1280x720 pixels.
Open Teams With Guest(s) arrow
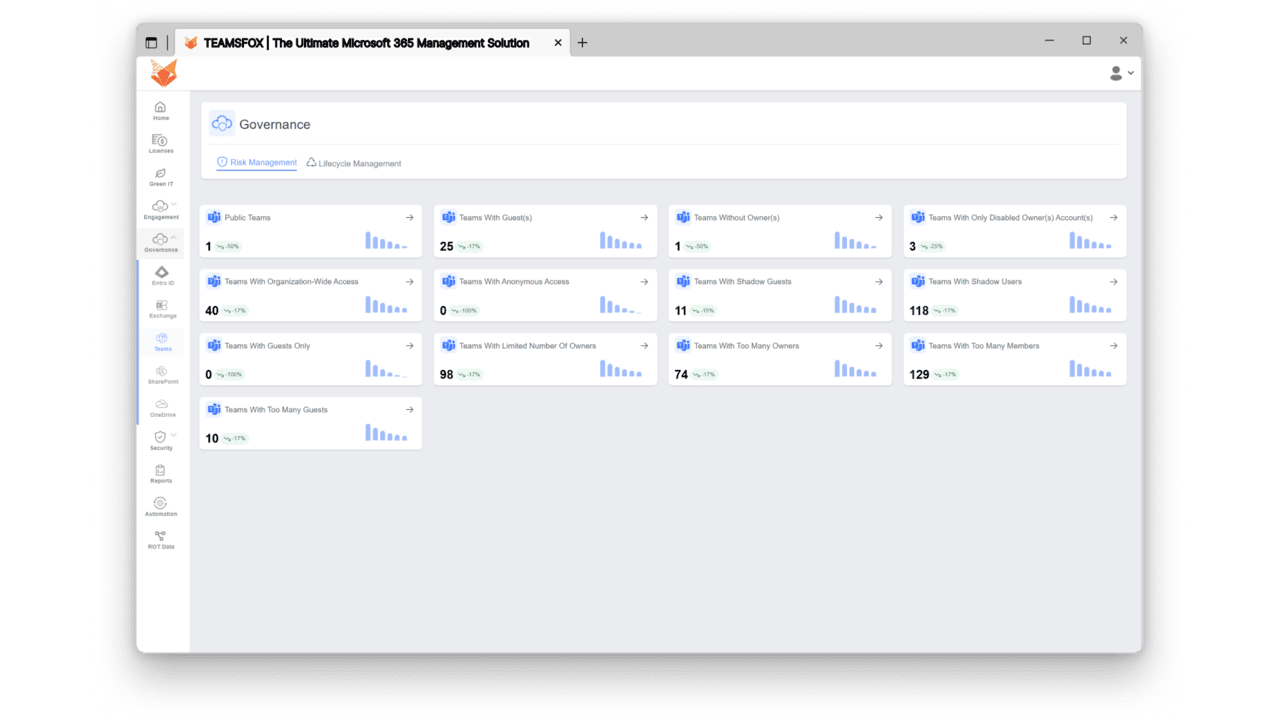coord(644,217)
